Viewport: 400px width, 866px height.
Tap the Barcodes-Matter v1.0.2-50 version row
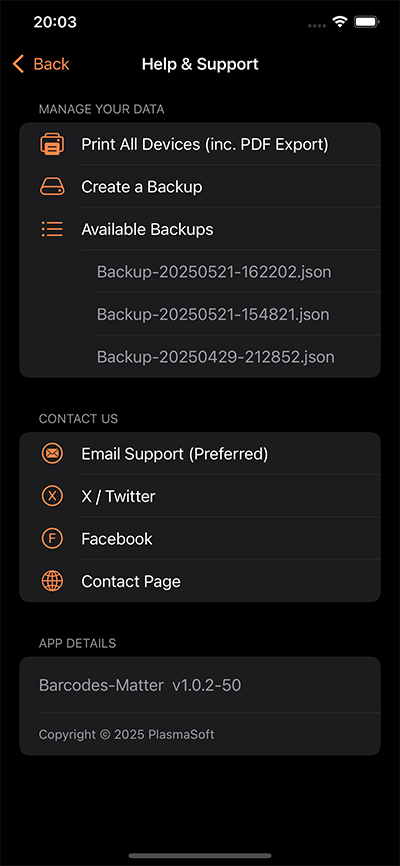pos(200,685)
